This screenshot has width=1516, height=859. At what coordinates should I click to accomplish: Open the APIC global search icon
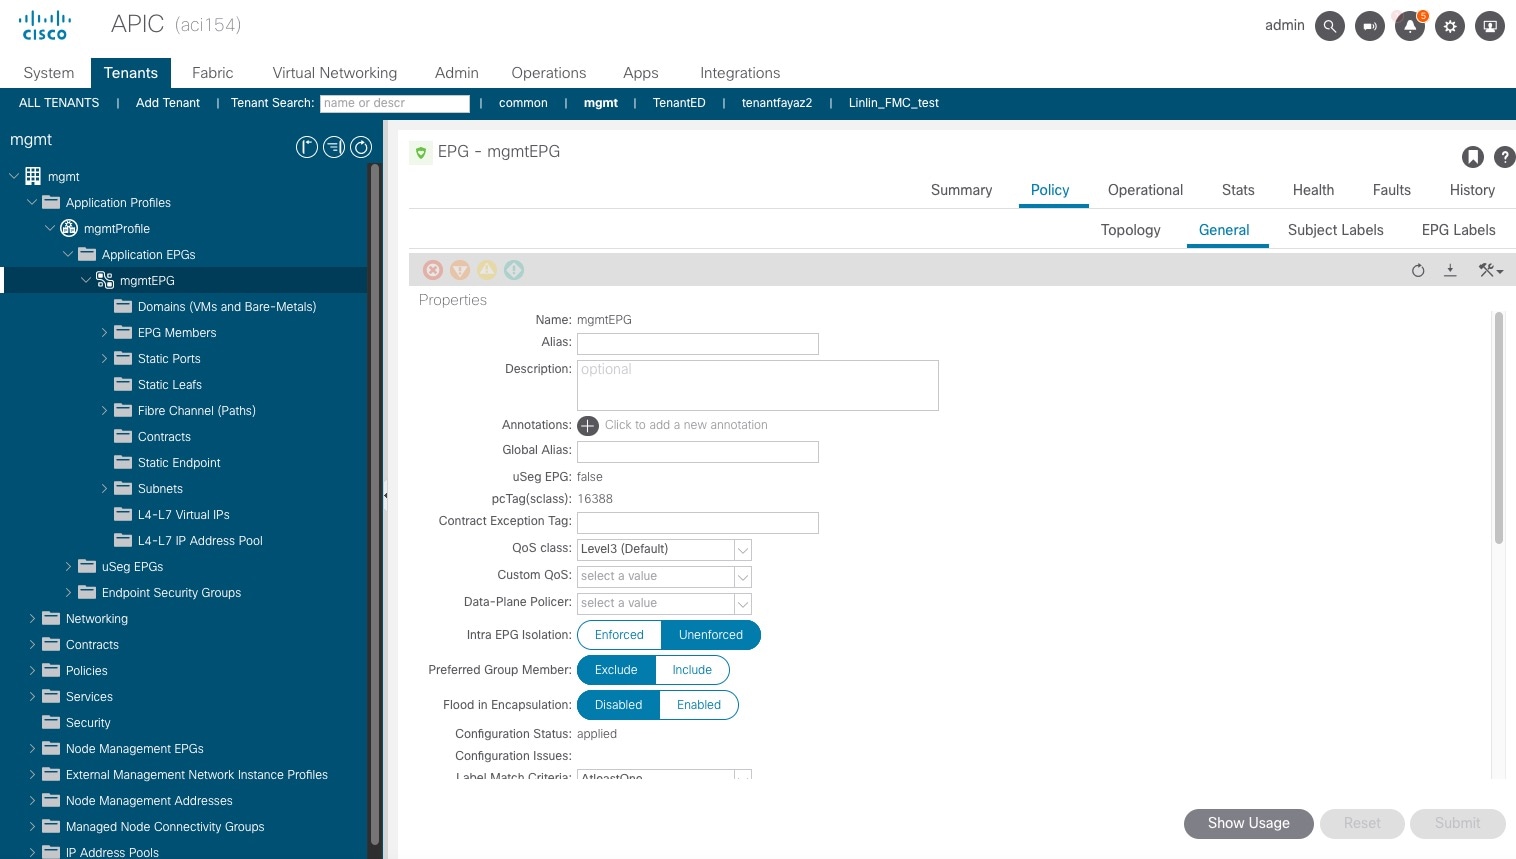tap(1329, 26)
